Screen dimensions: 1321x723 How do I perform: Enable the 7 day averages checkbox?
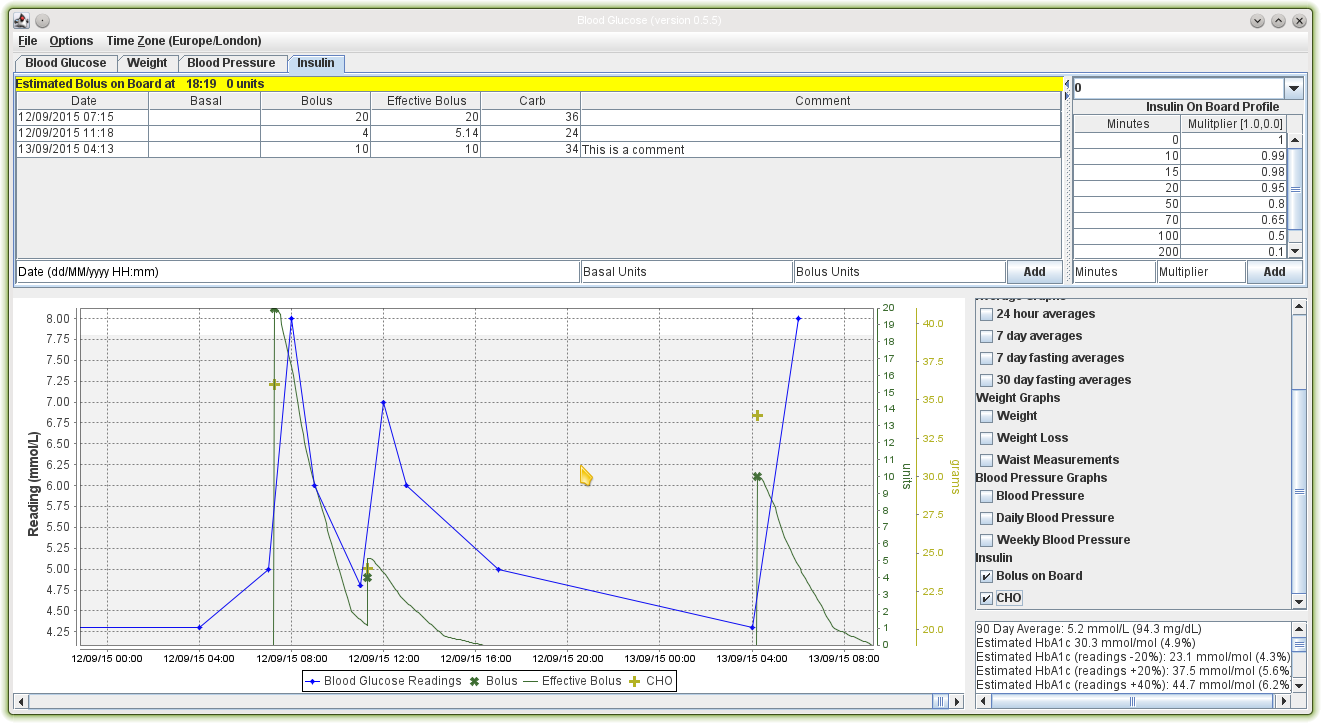pos(987,336)
